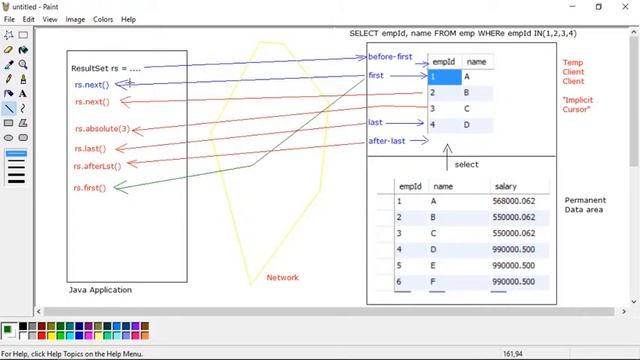Open the Edit menu
The image size is (640, 360).
[29, 19]
